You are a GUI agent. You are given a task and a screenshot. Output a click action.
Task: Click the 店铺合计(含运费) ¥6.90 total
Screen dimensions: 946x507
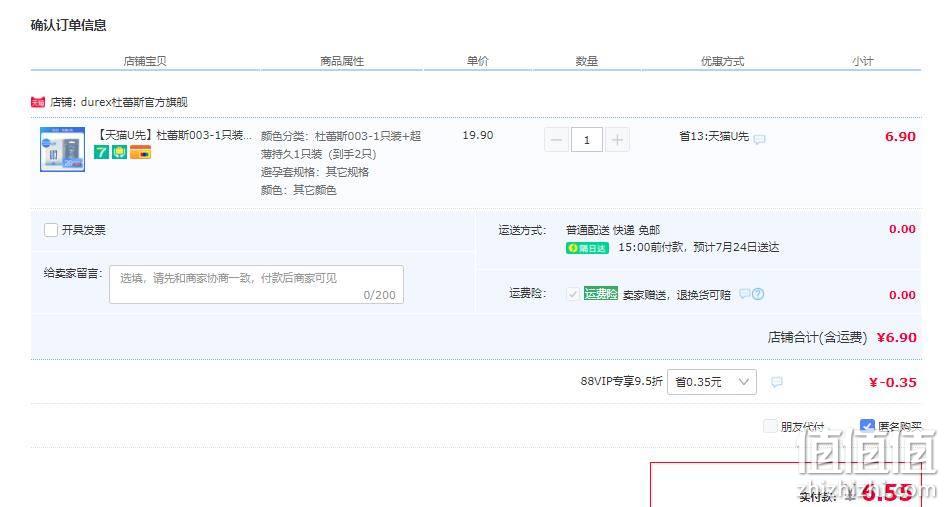tap(842, 337)
